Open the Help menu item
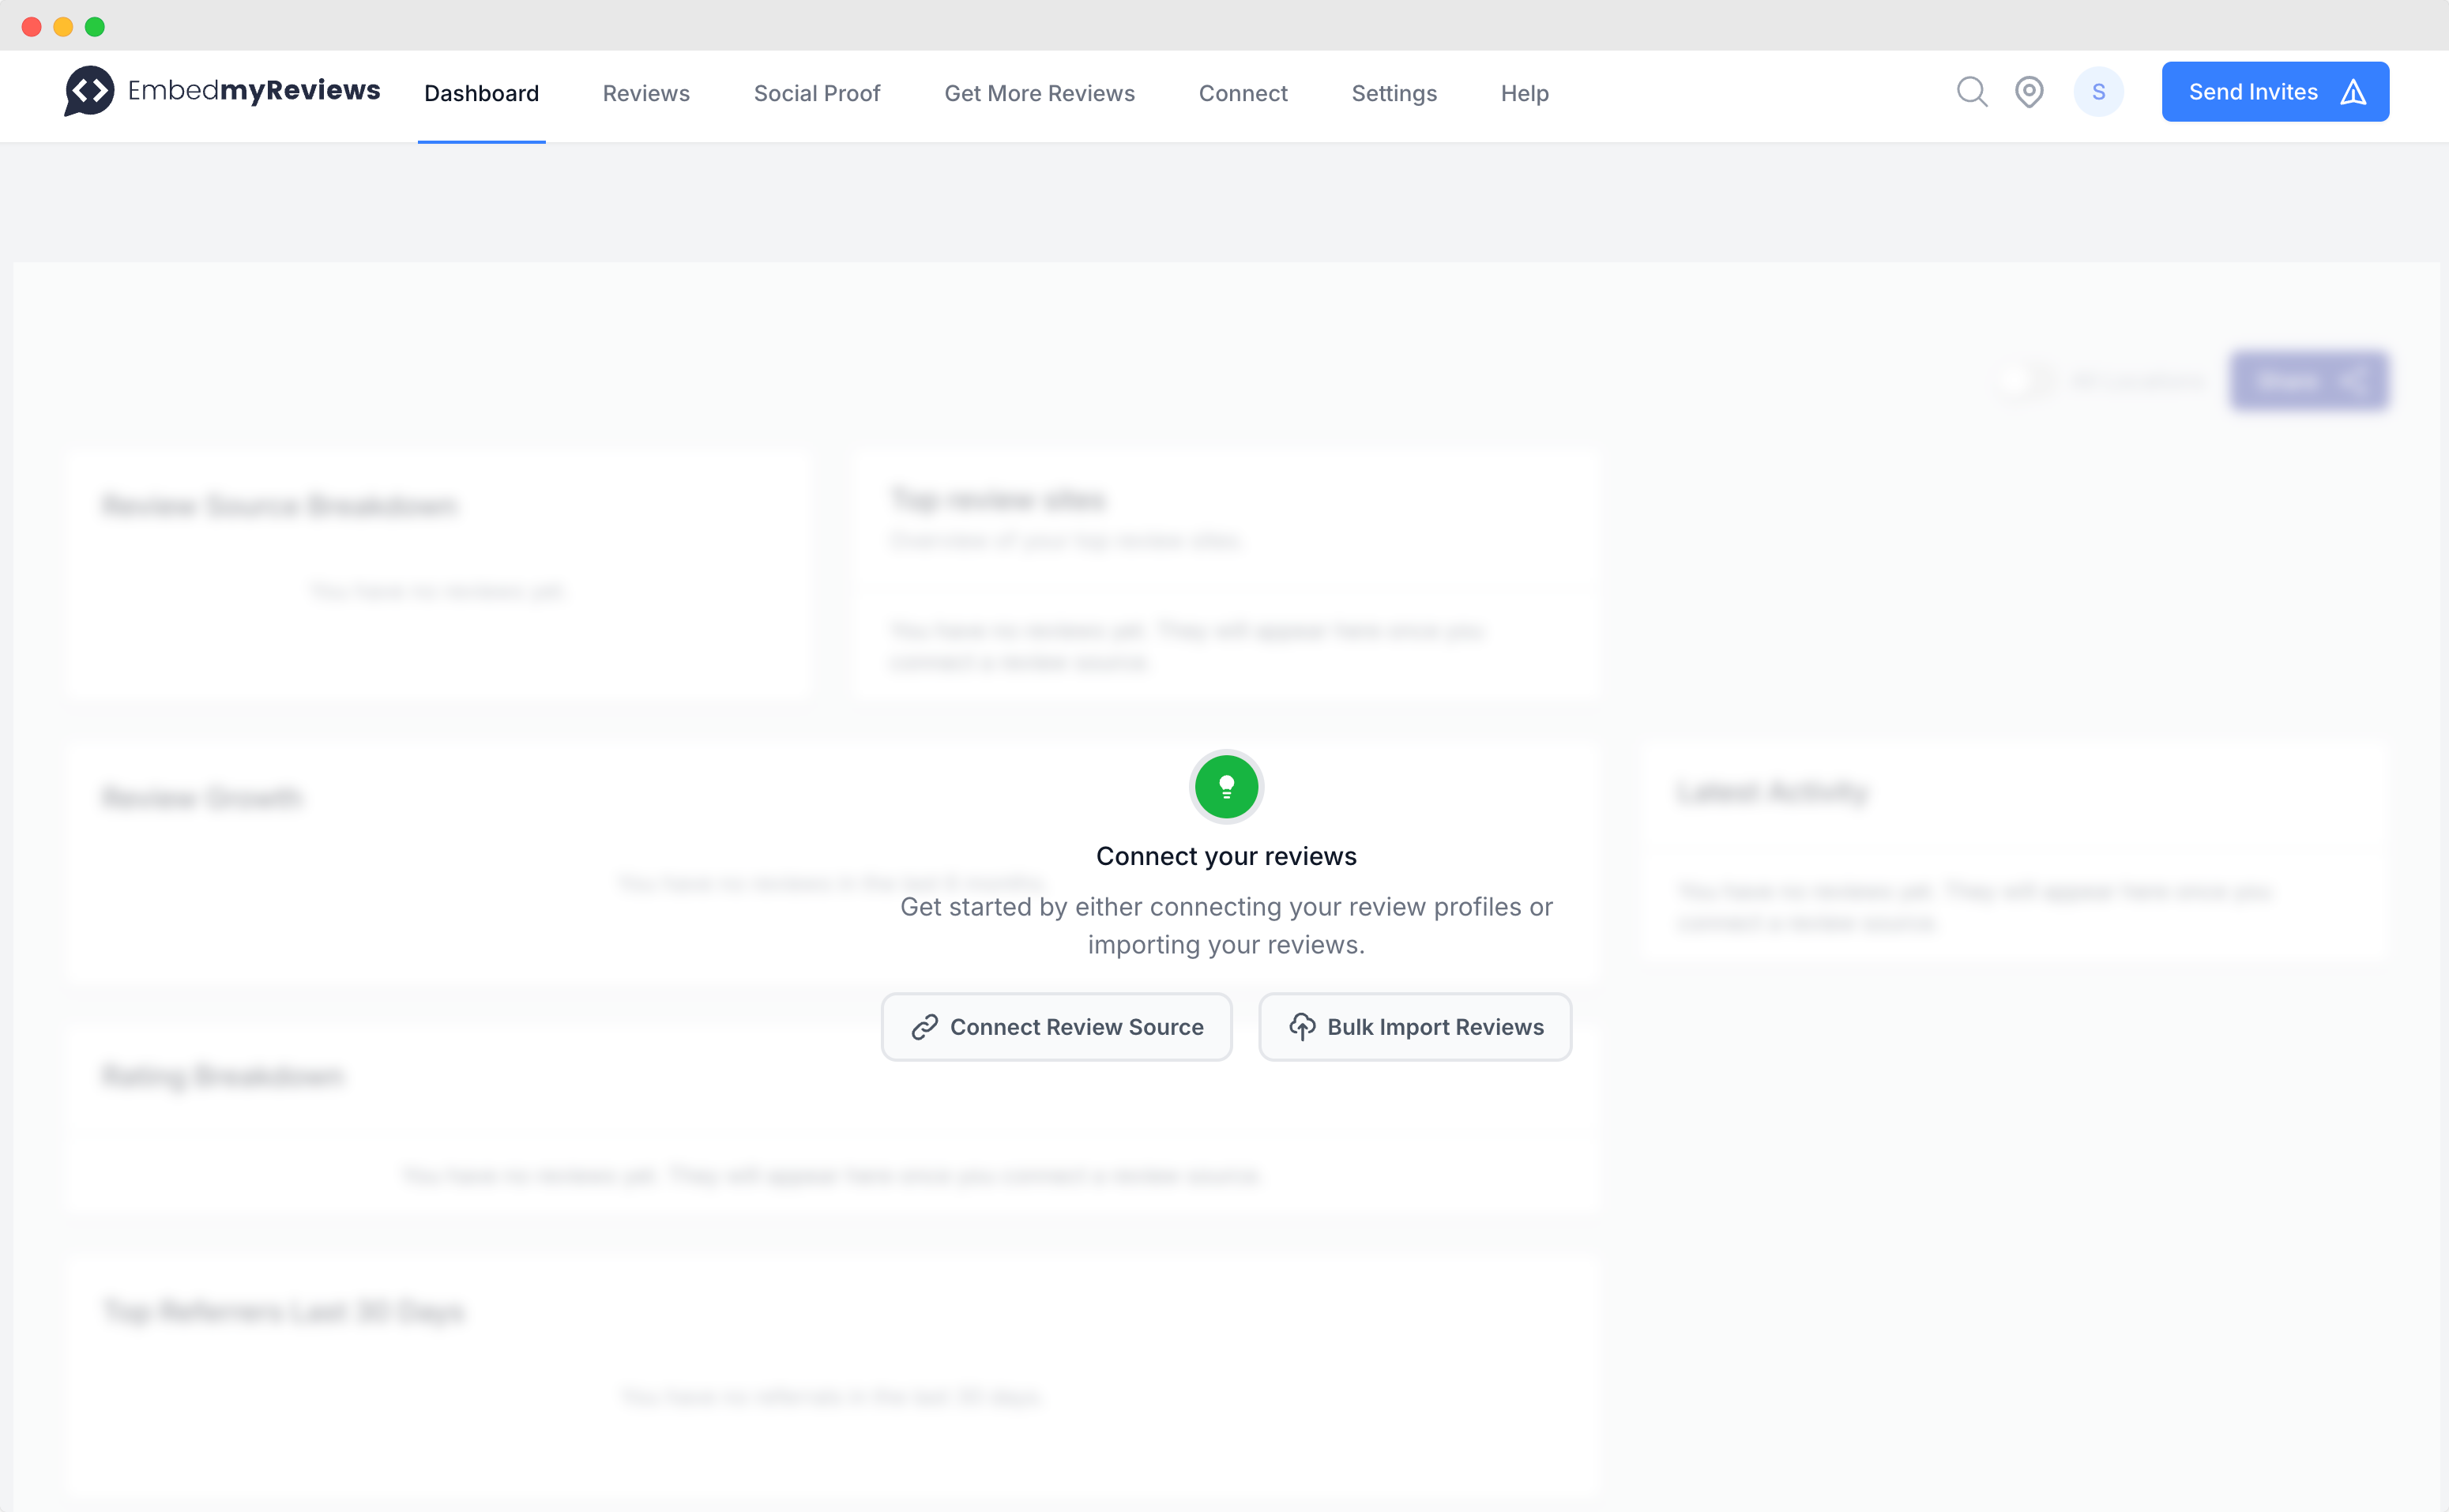The height and width of the screenshot is (1512, 2449). point(1524,93)
